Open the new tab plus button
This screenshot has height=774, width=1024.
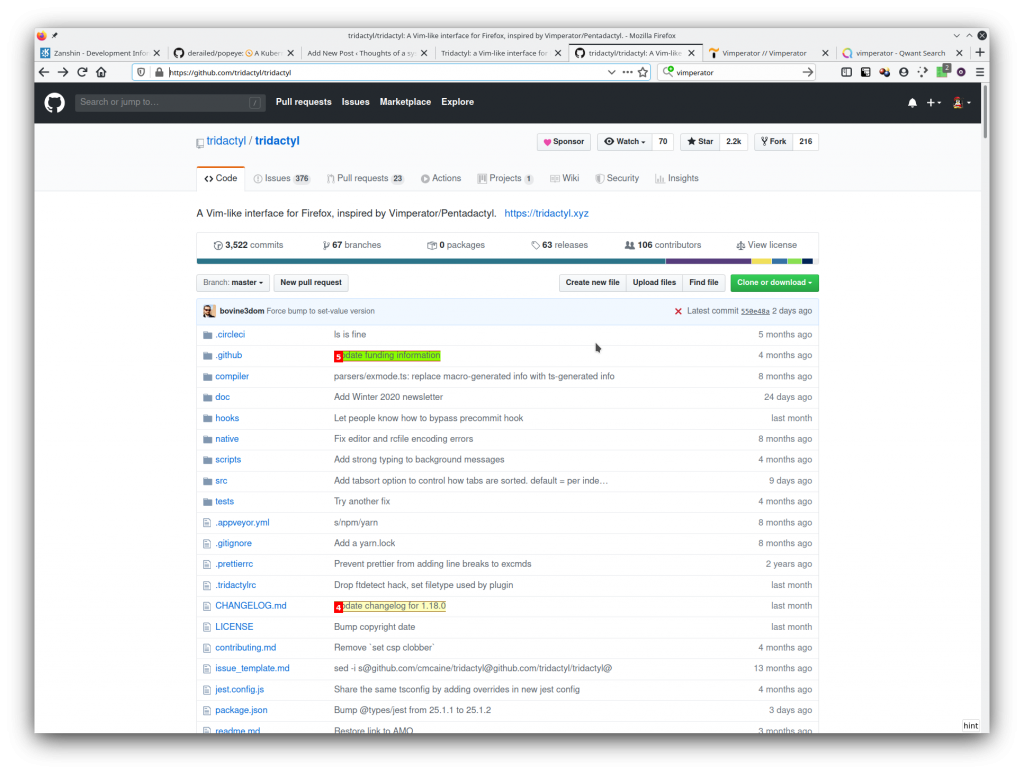(980, 53)
